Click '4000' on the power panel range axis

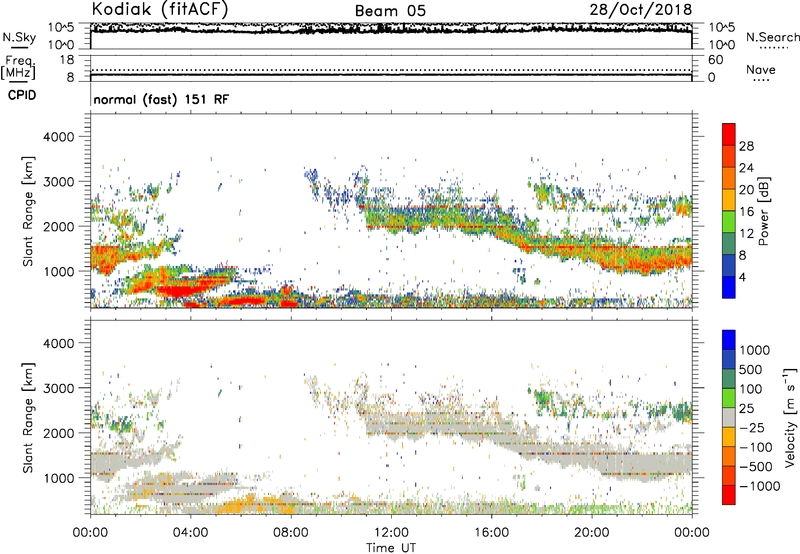coord(58,137)
